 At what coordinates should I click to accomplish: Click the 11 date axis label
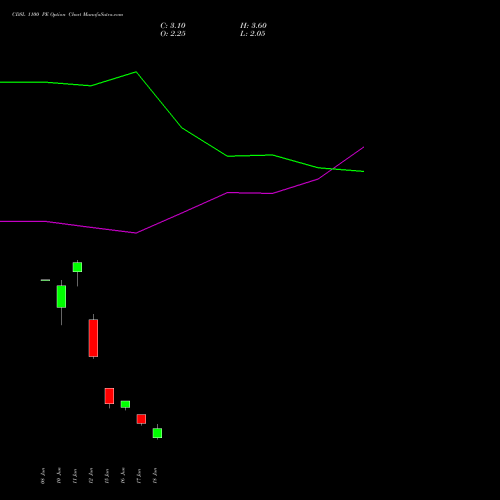point(75,476)
